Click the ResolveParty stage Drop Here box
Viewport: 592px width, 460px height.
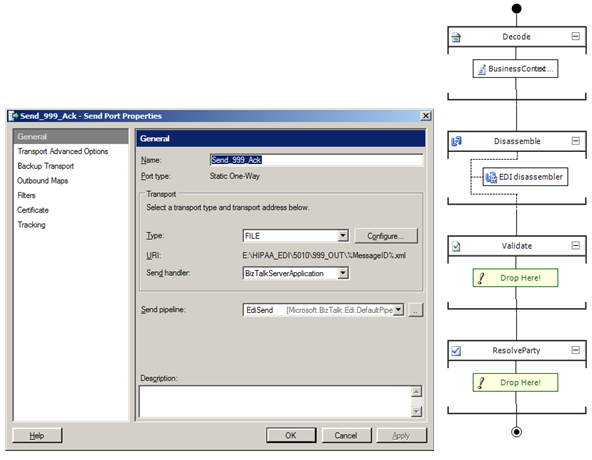[x=515, y=383]
